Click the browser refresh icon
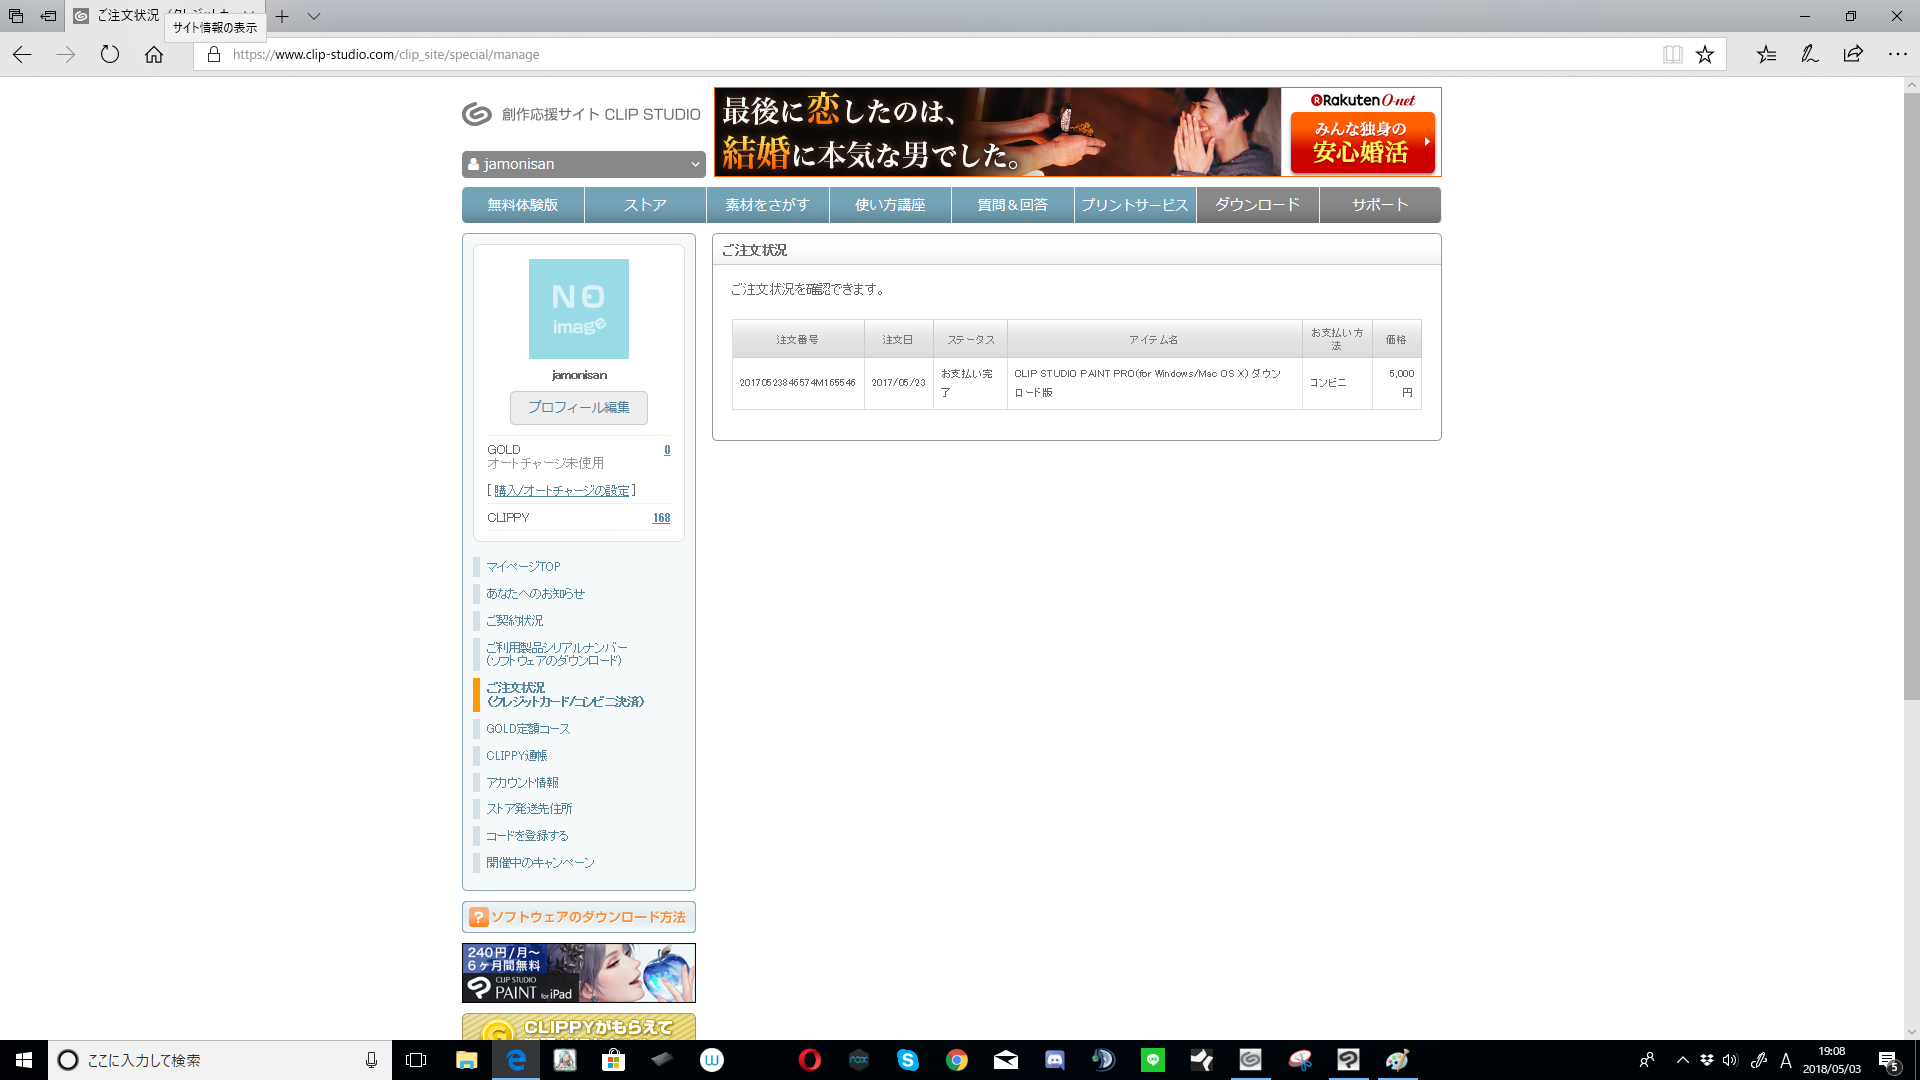Image resolution: width=1920 pixels, height=1080 pixels. 110,55
